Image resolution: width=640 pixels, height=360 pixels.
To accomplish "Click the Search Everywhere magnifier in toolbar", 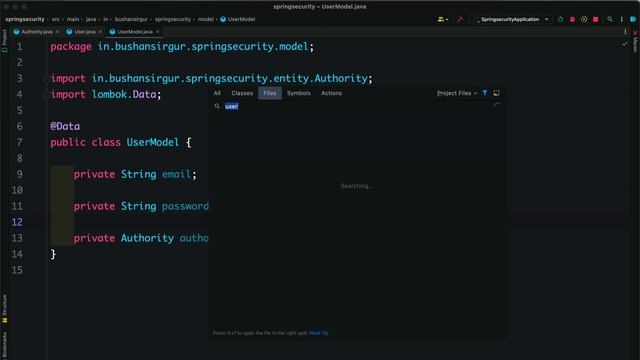I will coord(610,19).
